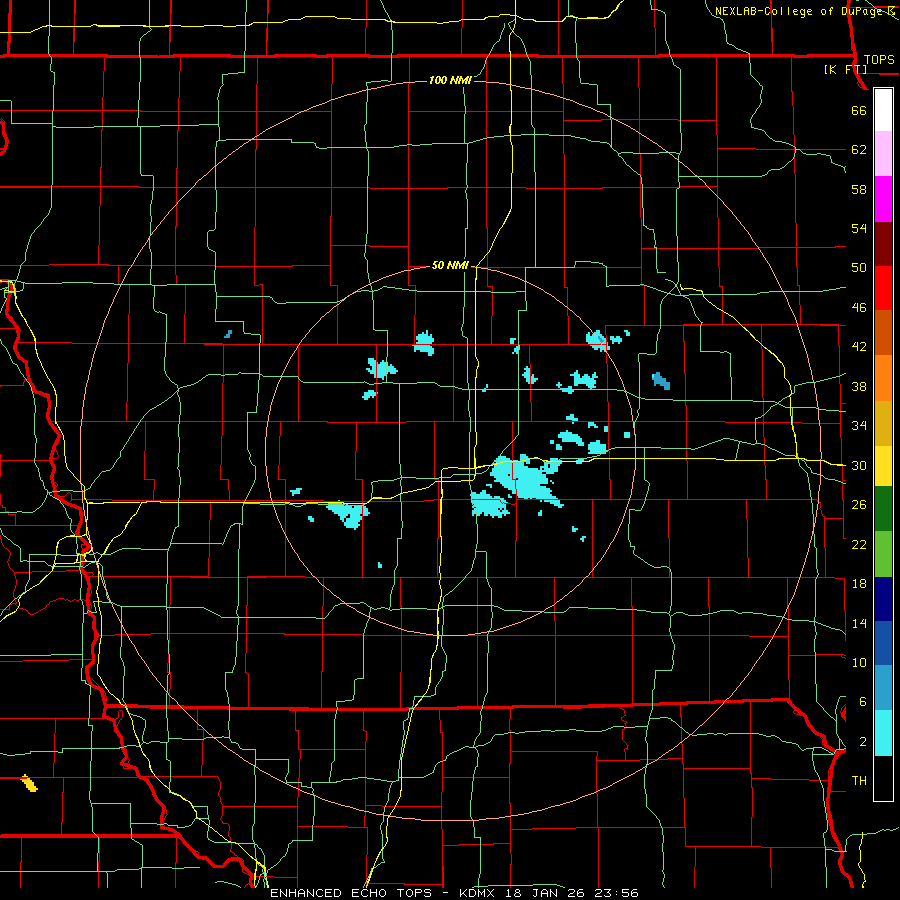Click the yellow legend swatch near 30

[x=883, y=466]
